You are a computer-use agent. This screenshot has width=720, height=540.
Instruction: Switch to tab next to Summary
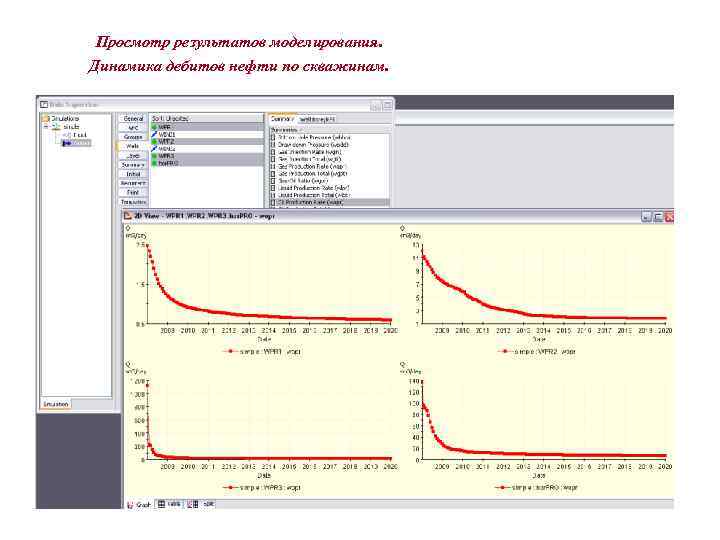tap(317, 119)
